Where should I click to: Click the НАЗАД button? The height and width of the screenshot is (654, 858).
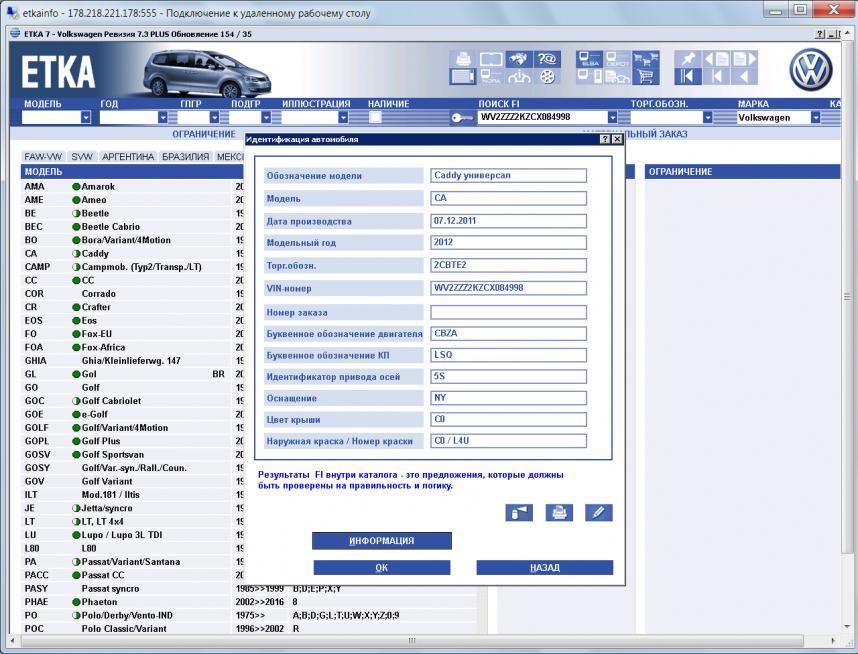(x=544, y=568)
